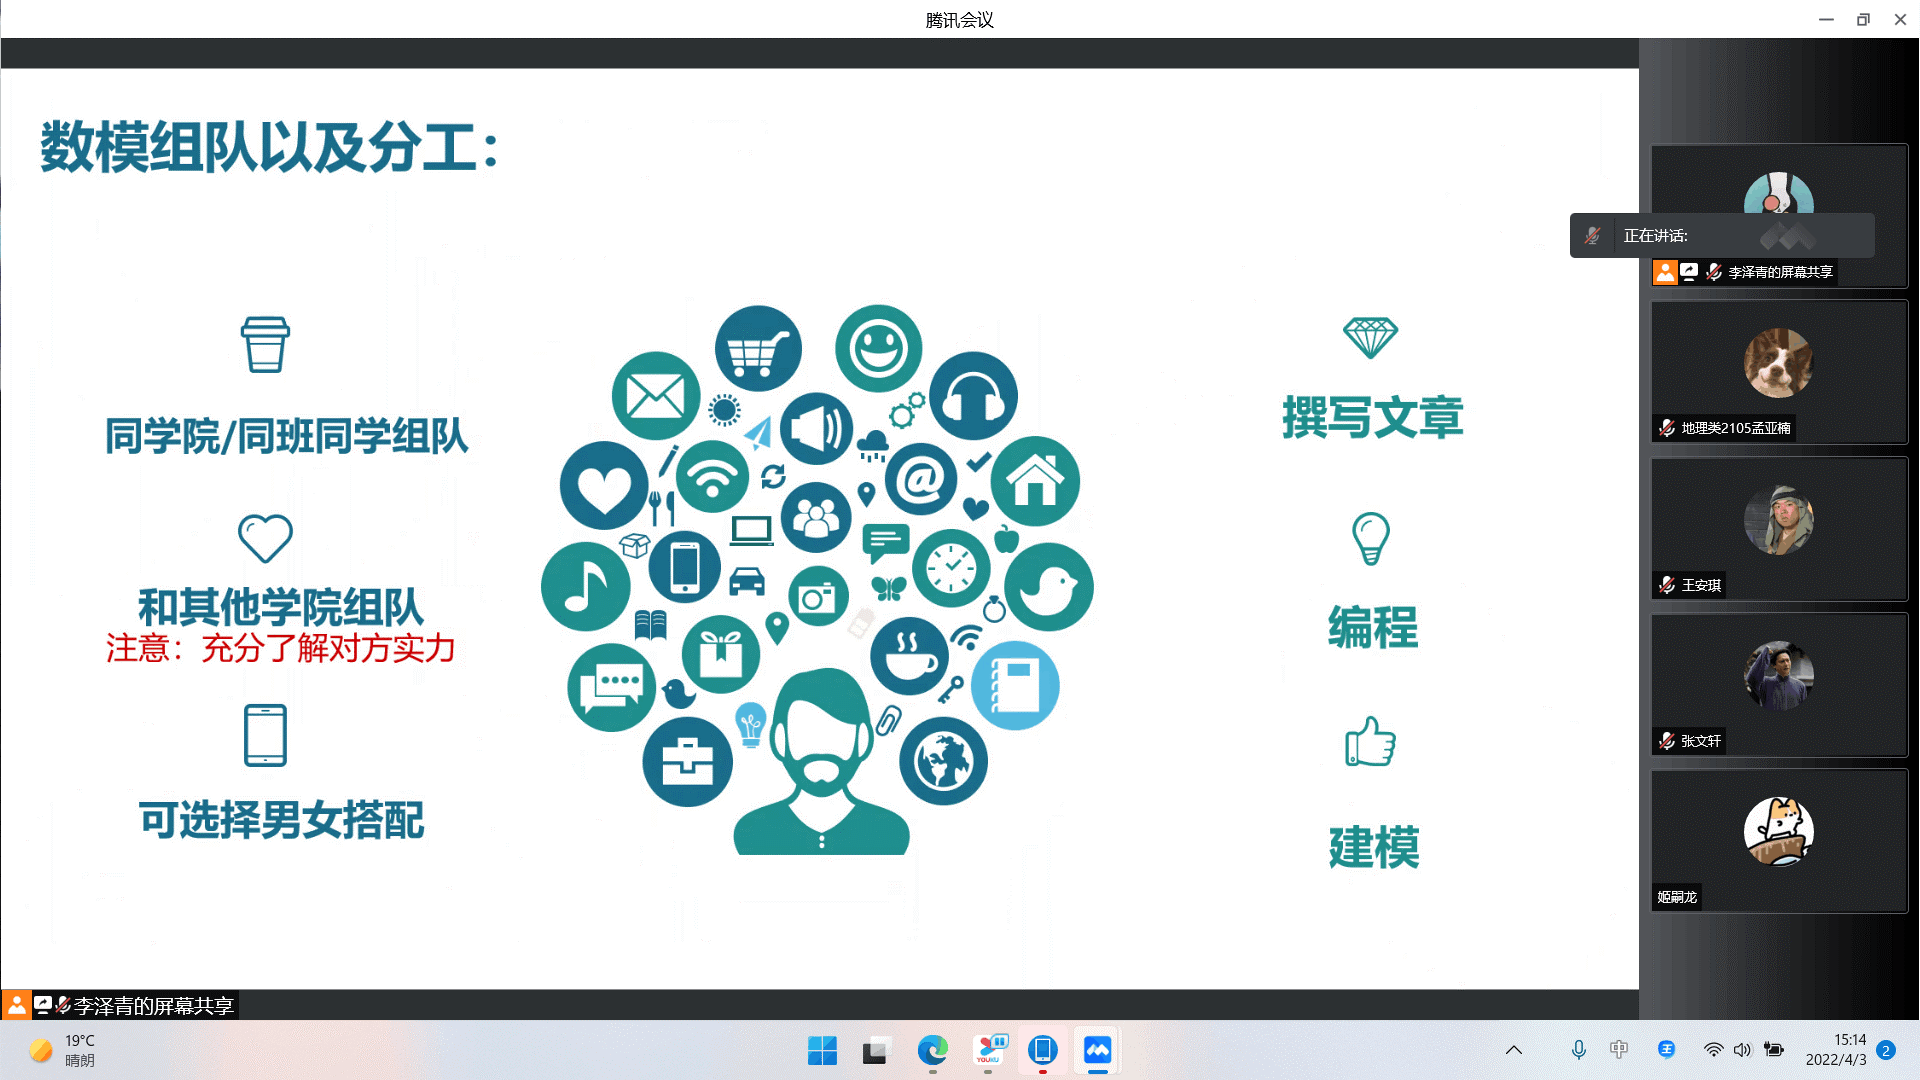
Task: Click the Windows Start button
Action: (x=822, y=1050)
